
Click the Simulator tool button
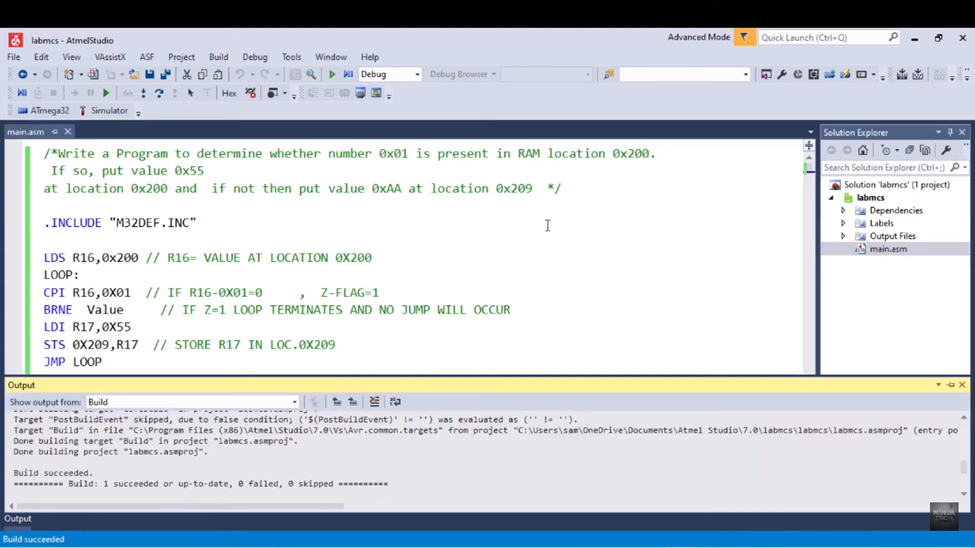click(103, 111)
